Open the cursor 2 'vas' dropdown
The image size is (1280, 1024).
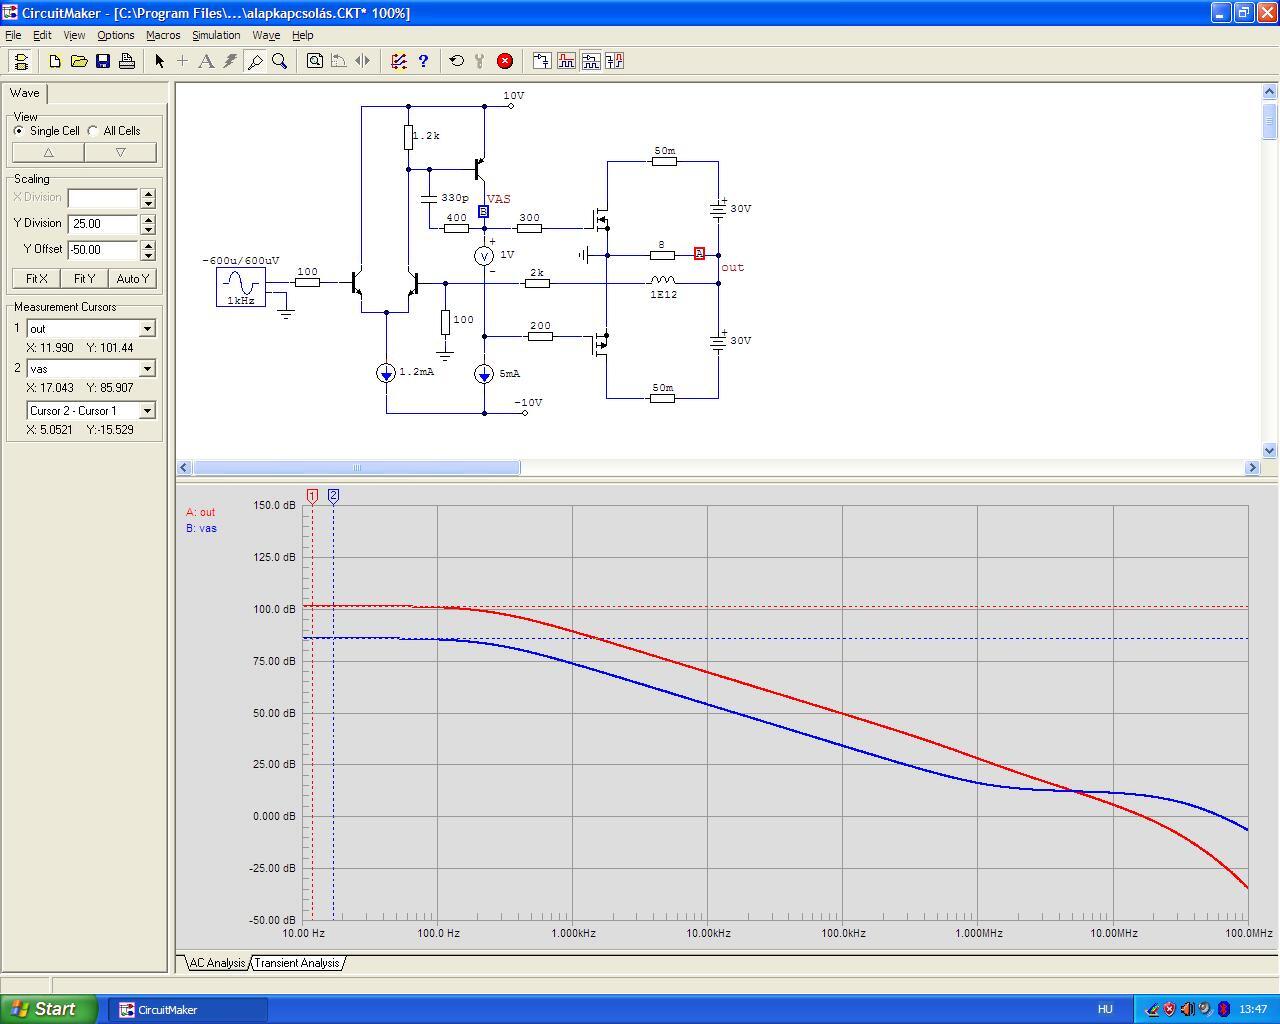(x=147, y=369)
